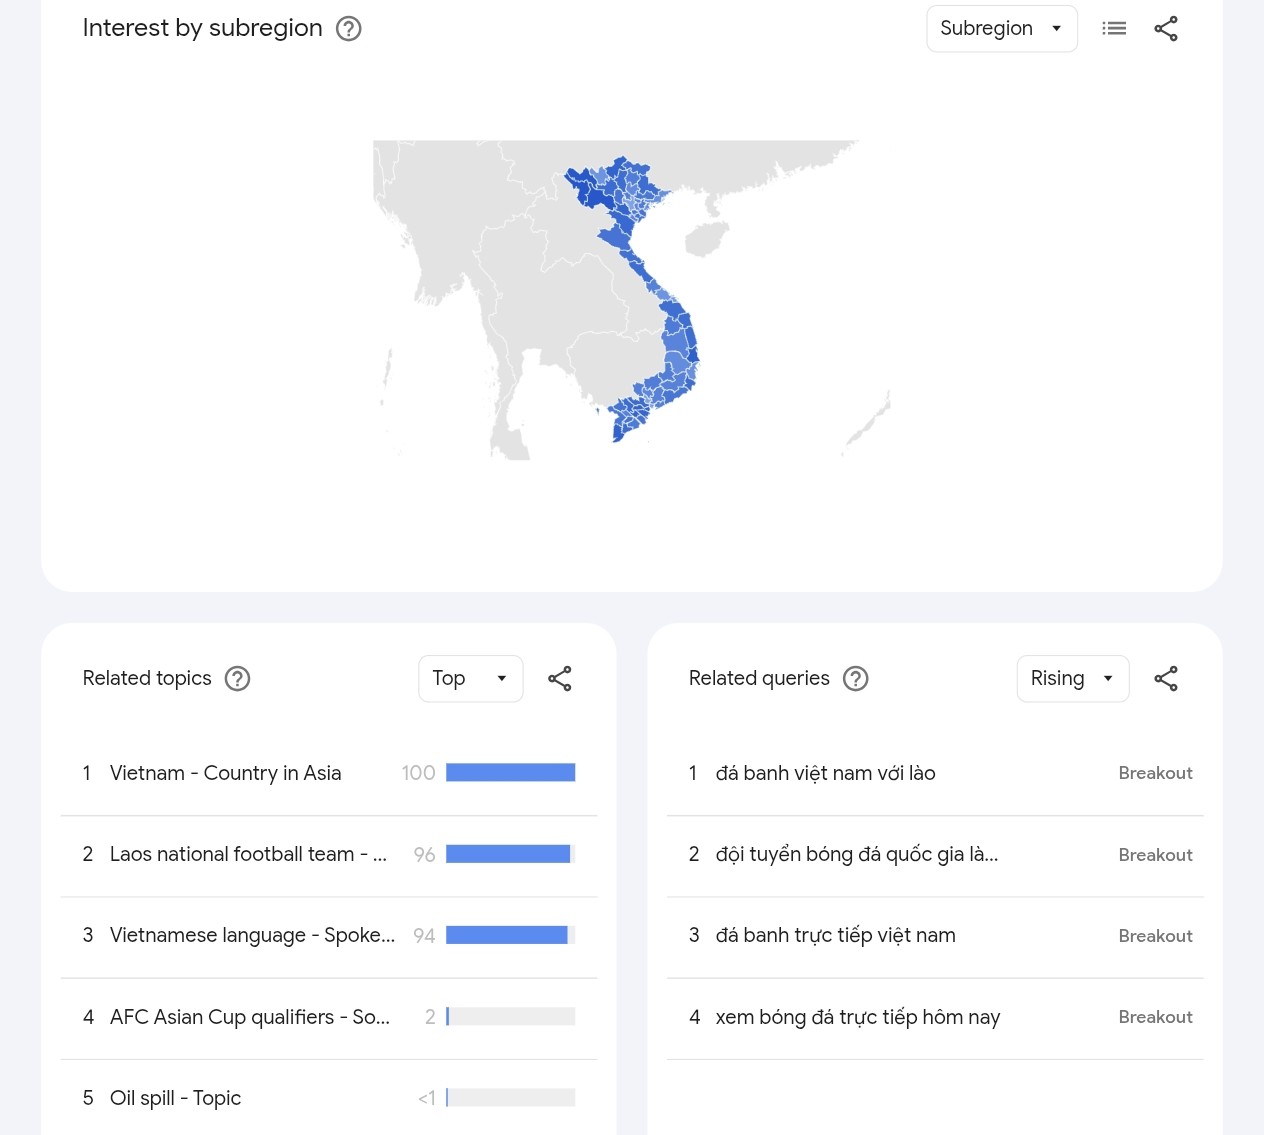The image size is (1264, 1135).
Task: Open Laos national football team topic
Action: [248, 854]
